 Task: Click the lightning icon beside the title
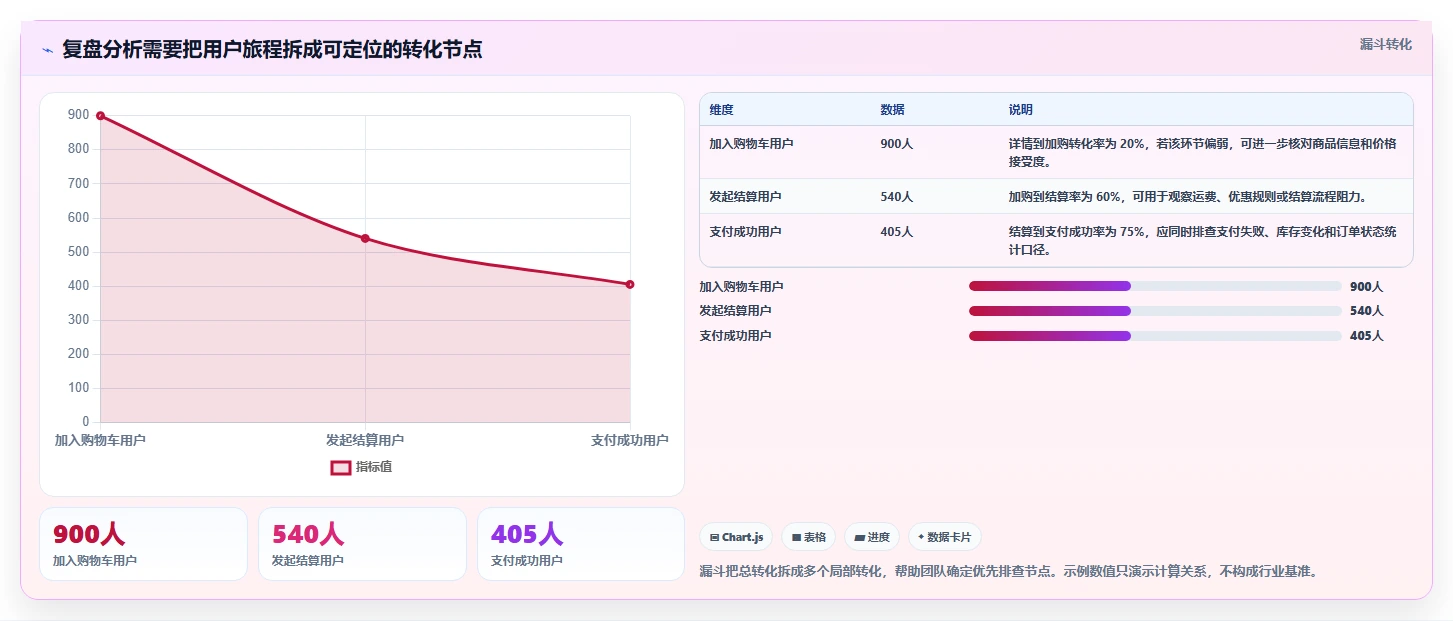[47, 50]
